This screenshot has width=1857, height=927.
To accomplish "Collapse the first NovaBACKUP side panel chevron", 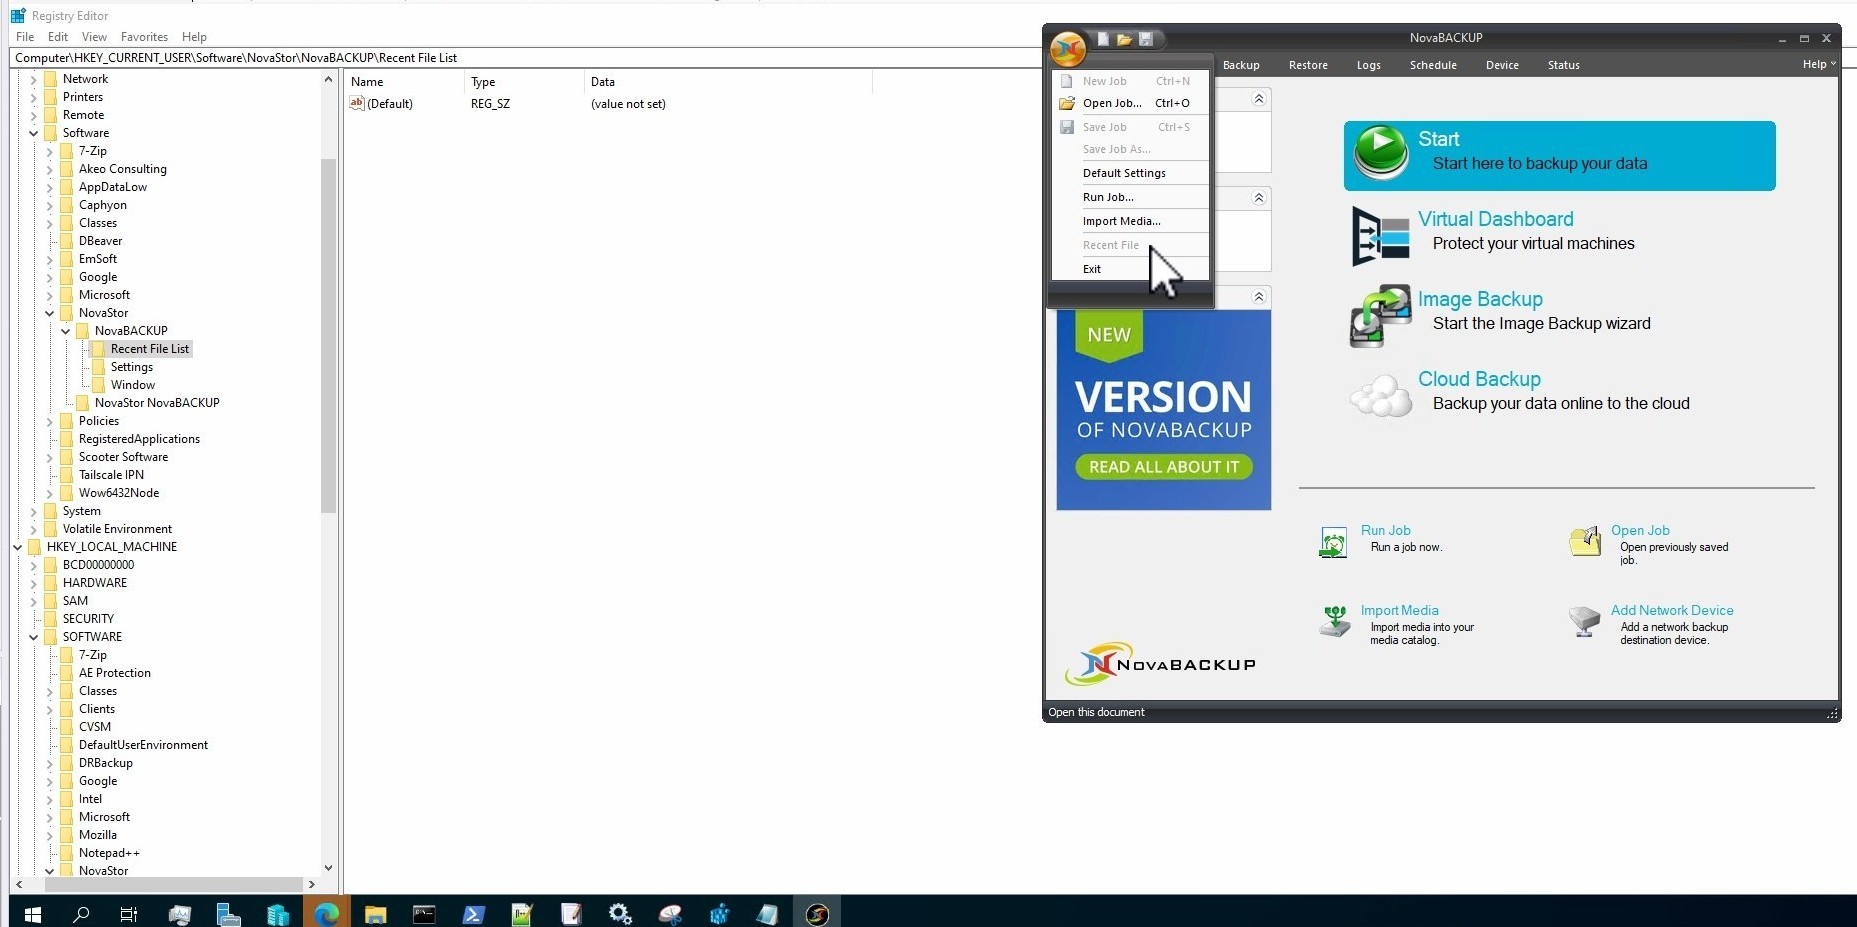I will [x=1259, y=99].
